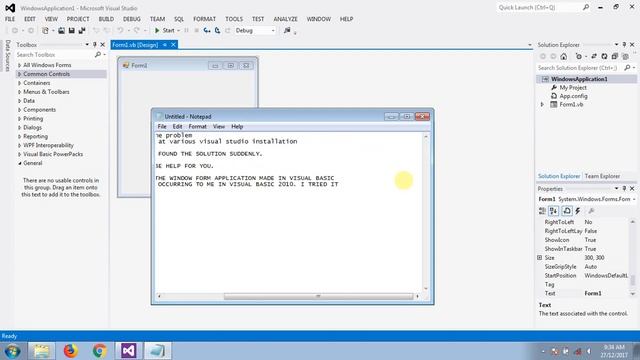This screenshot has width=640, height=360.
Task: Click the Show All Files icon in Solution Explorer
Action: coord(625,56)
